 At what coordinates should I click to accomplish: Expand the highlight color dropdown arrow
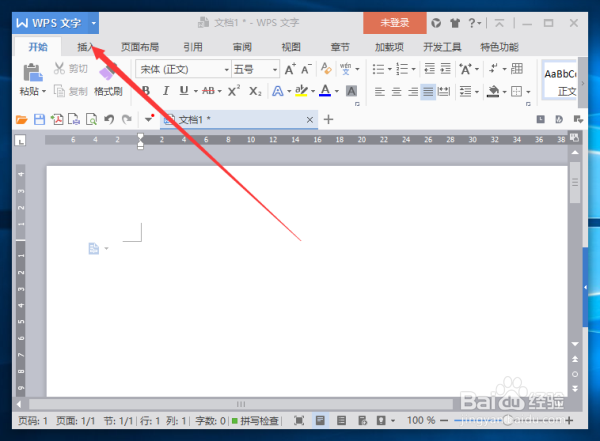pyautogui.click(x=313, y=91)
